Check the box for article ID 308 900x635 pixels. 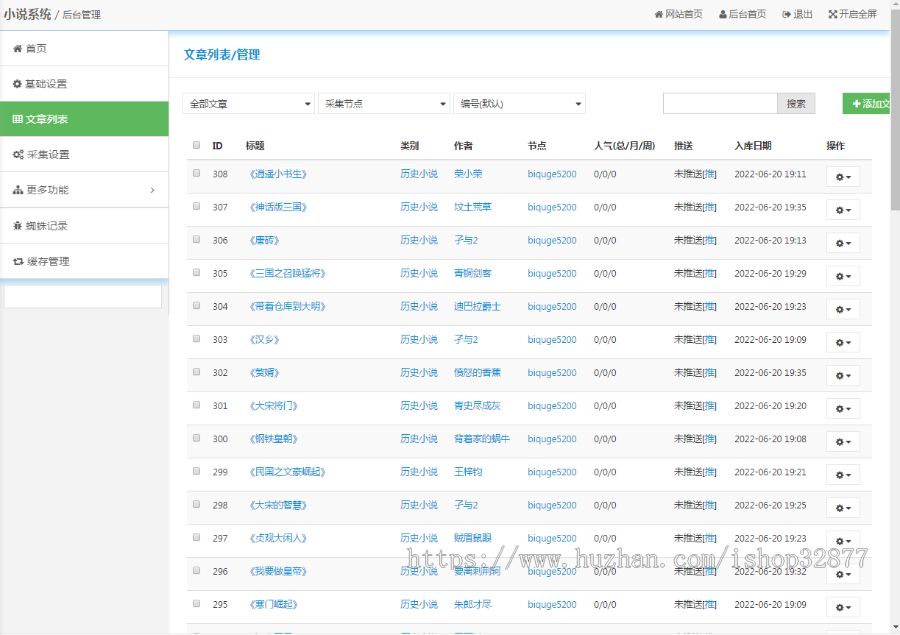pyautogui.click(x=196, y=173)
